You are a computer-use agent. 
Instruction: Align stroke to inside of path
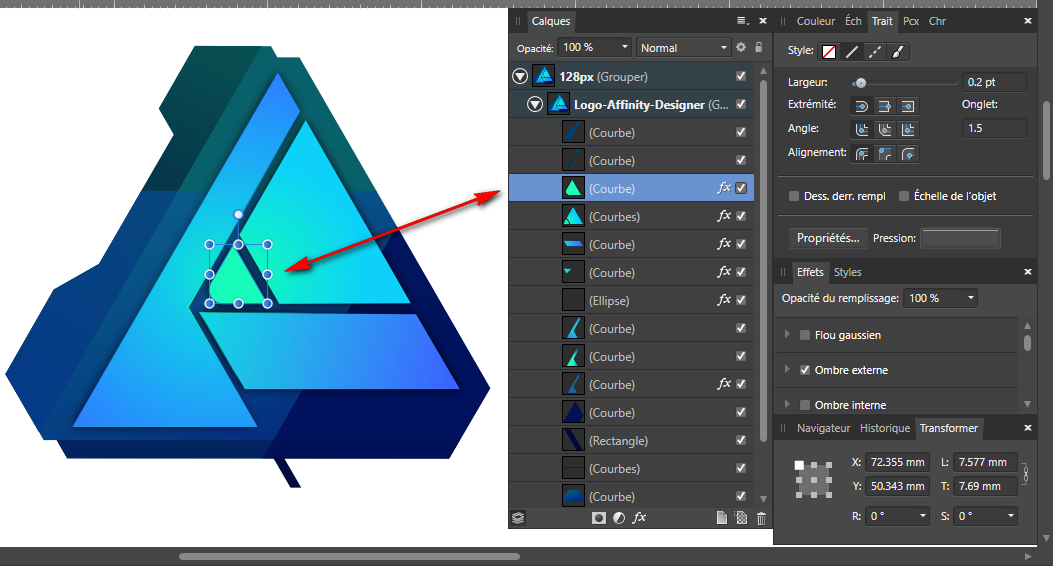tap(885, 154)
